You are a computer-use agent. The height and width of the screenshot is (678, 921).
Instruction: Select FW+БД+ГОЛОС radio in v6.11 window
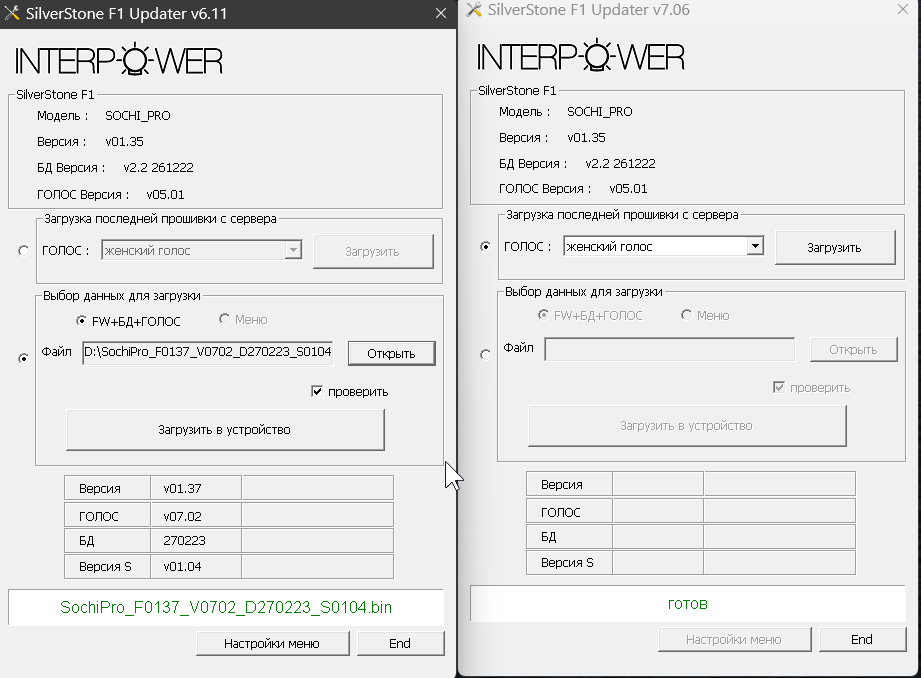click(82, 320)
